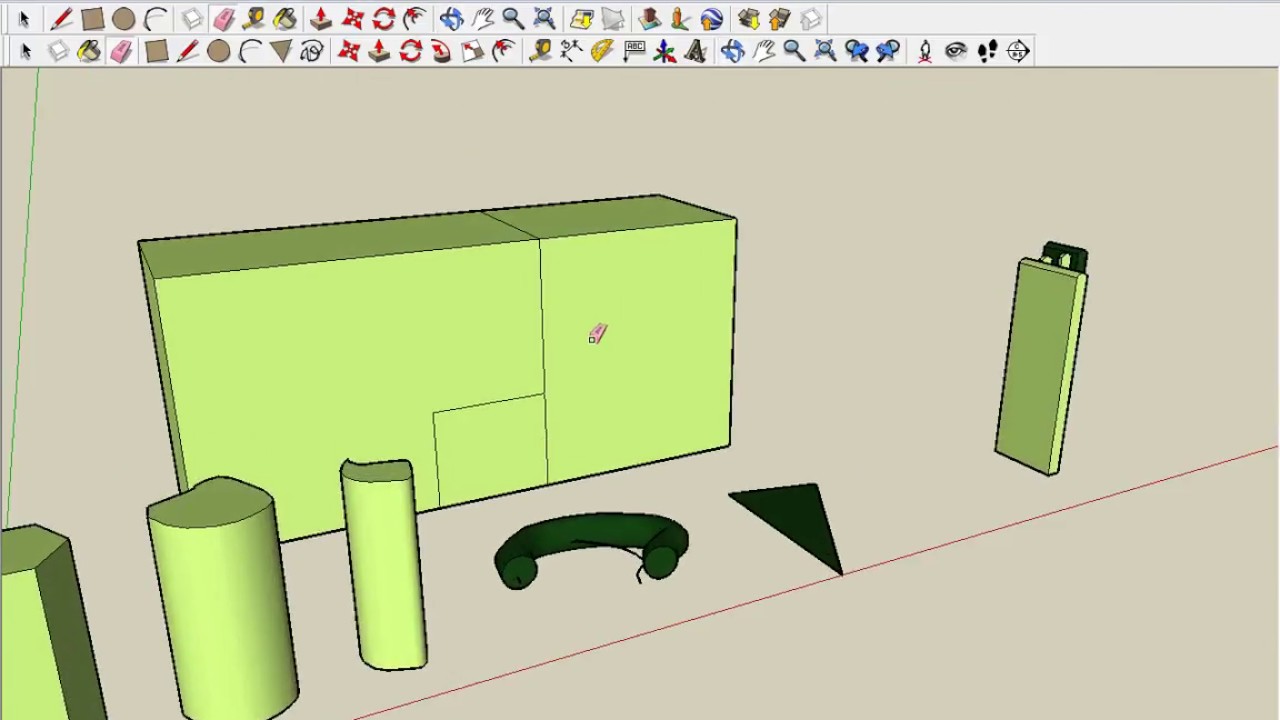Click Share Model upload icon
1280x720 pixels.
click(x=779, y=19)
